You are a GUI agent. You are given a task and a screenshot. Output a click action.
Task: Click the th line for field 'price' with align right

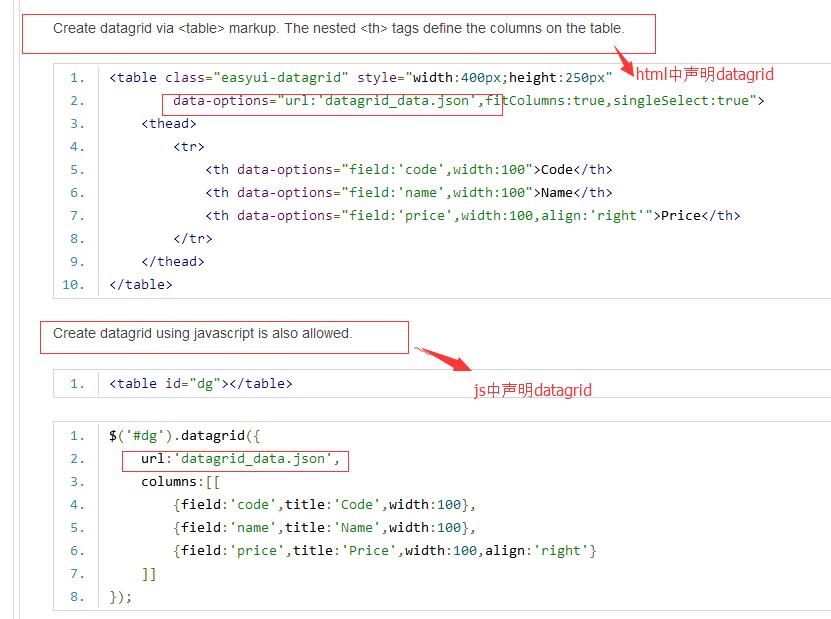(473, 216)
